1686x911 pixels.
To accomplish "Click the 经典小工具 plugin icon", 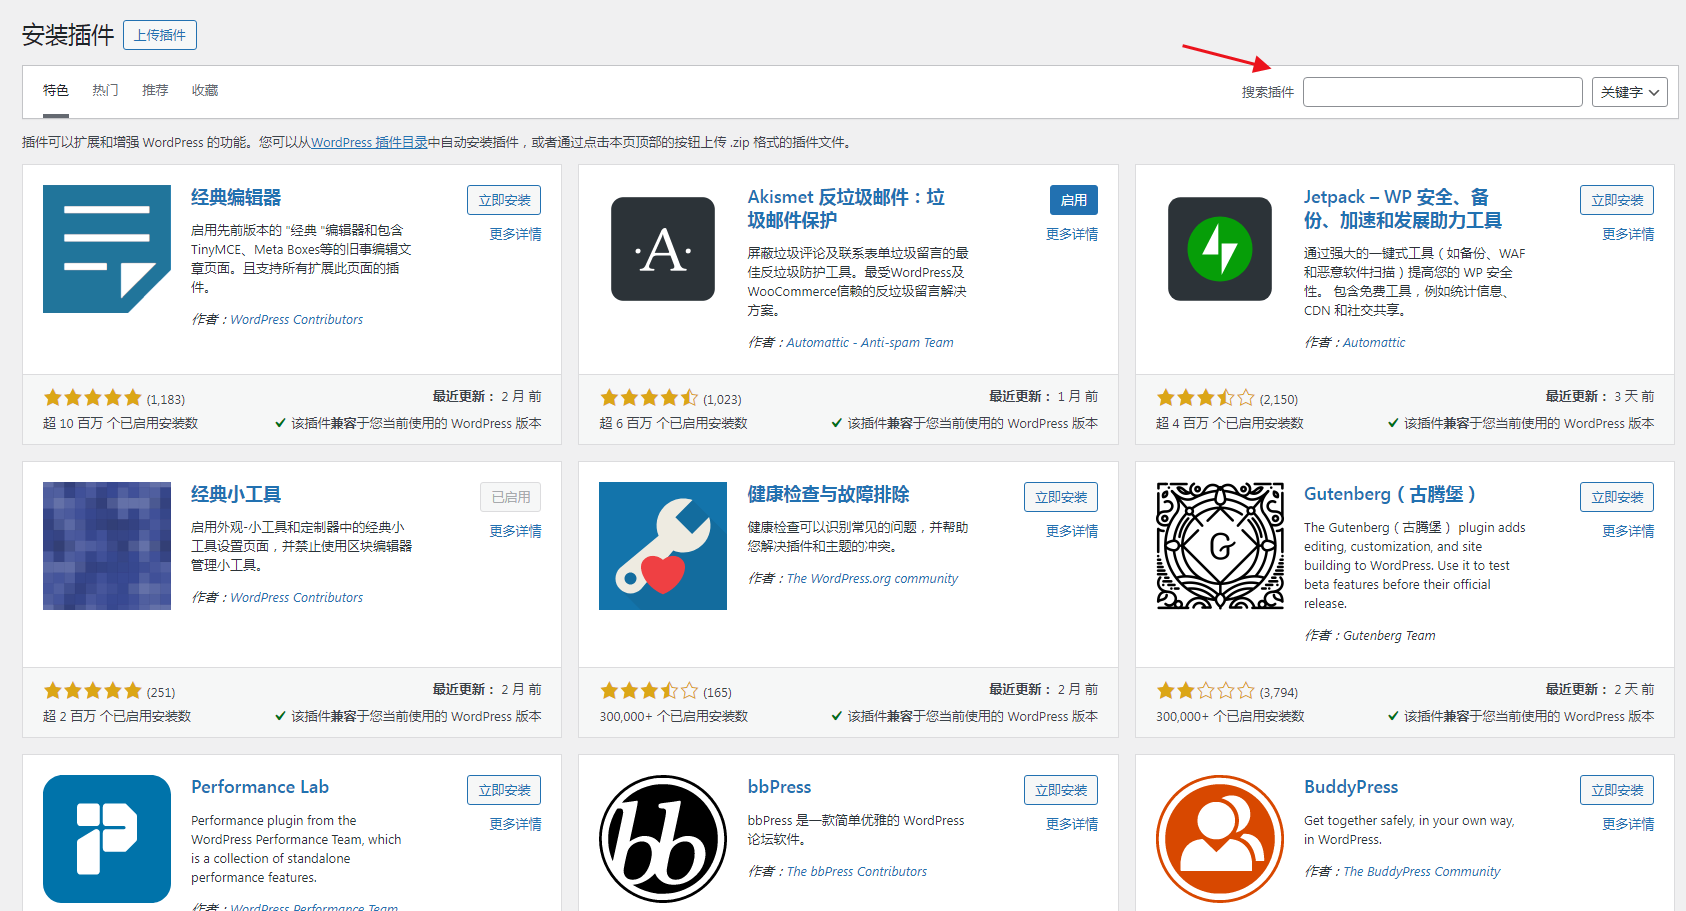I will (107, 546).
